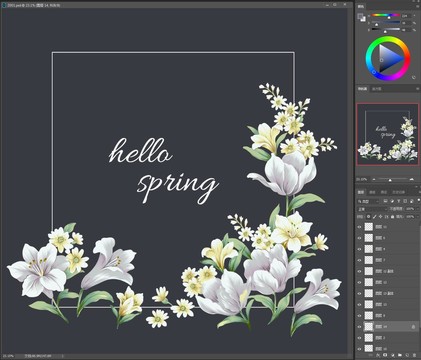Toggle visibility of the second layer from top
The width and height of the screenshot is (421, 360).
click(x=359, y=238)
